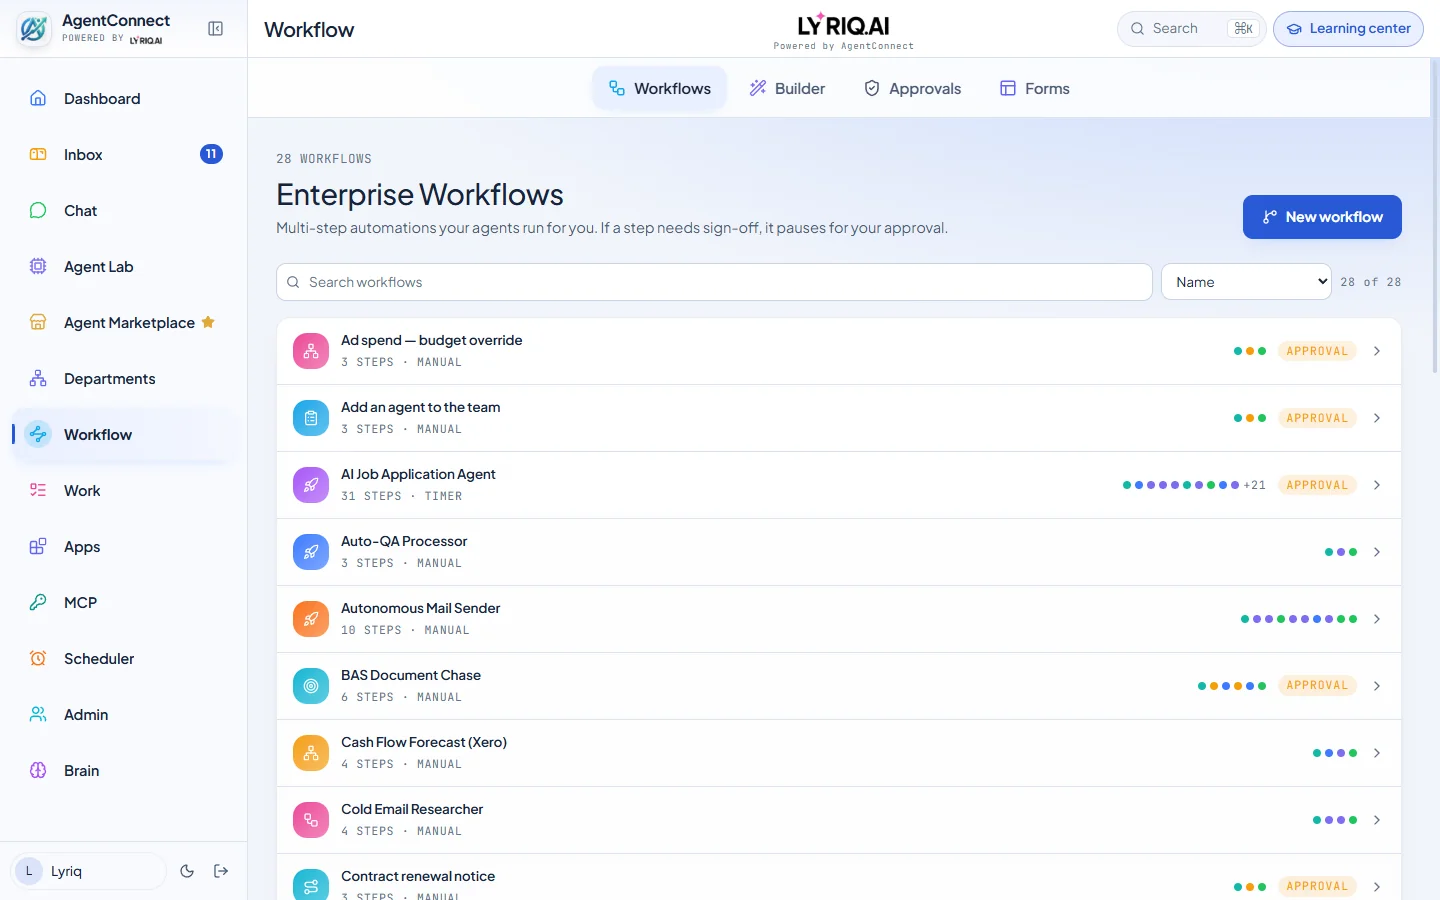Image resolution: width=1440 pixels, height=900 pixels.
Task: Open the Name sort dropdown
Action: (1246, 282)
